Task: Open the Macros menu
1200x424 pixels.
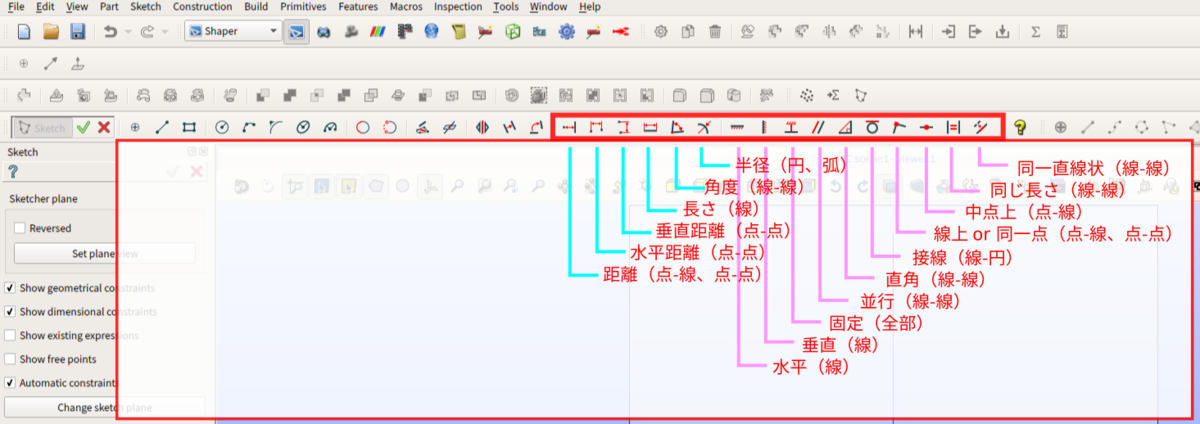Action: [405, 6]
